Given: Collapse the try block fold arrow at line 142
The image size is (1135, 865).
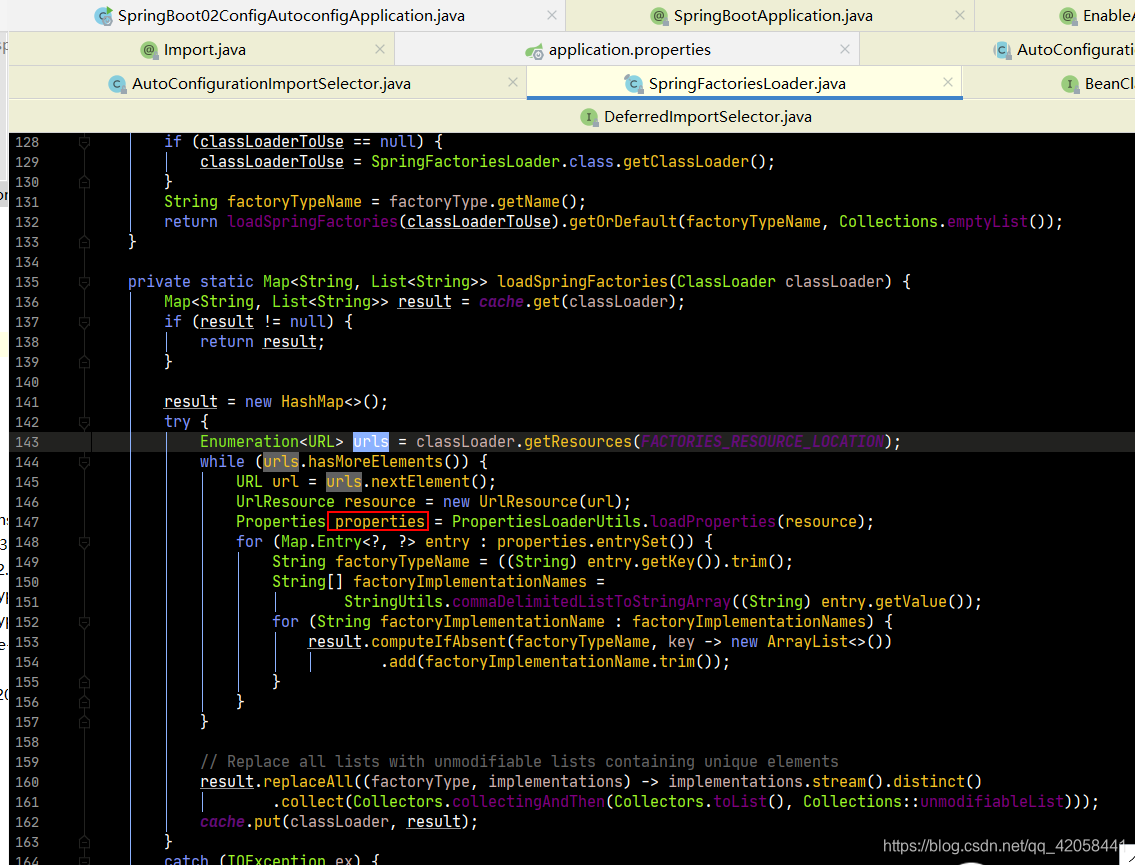Looking at the screenshot, I should coord(84,421).
